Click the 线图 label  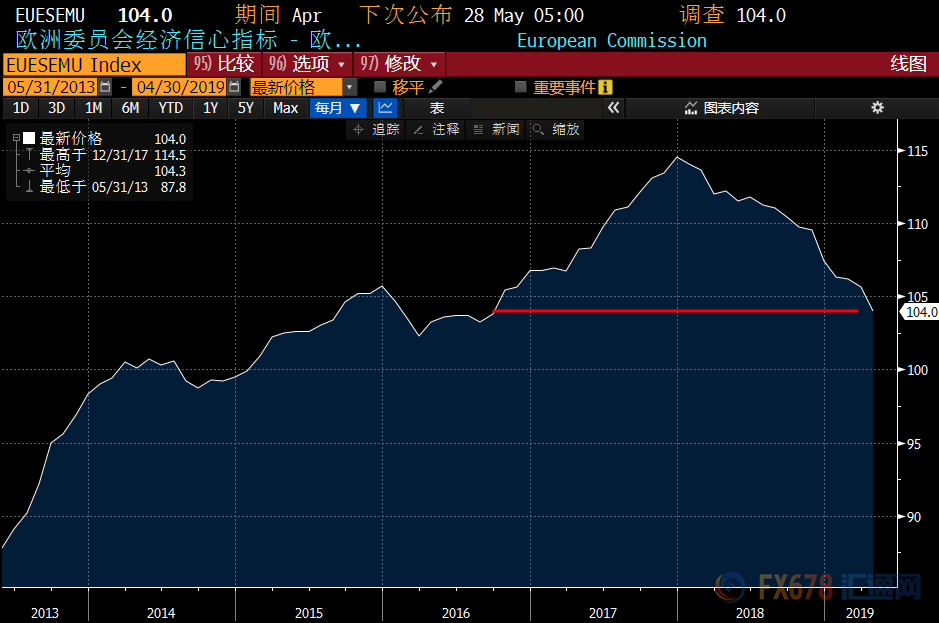(x=908, y=63)
